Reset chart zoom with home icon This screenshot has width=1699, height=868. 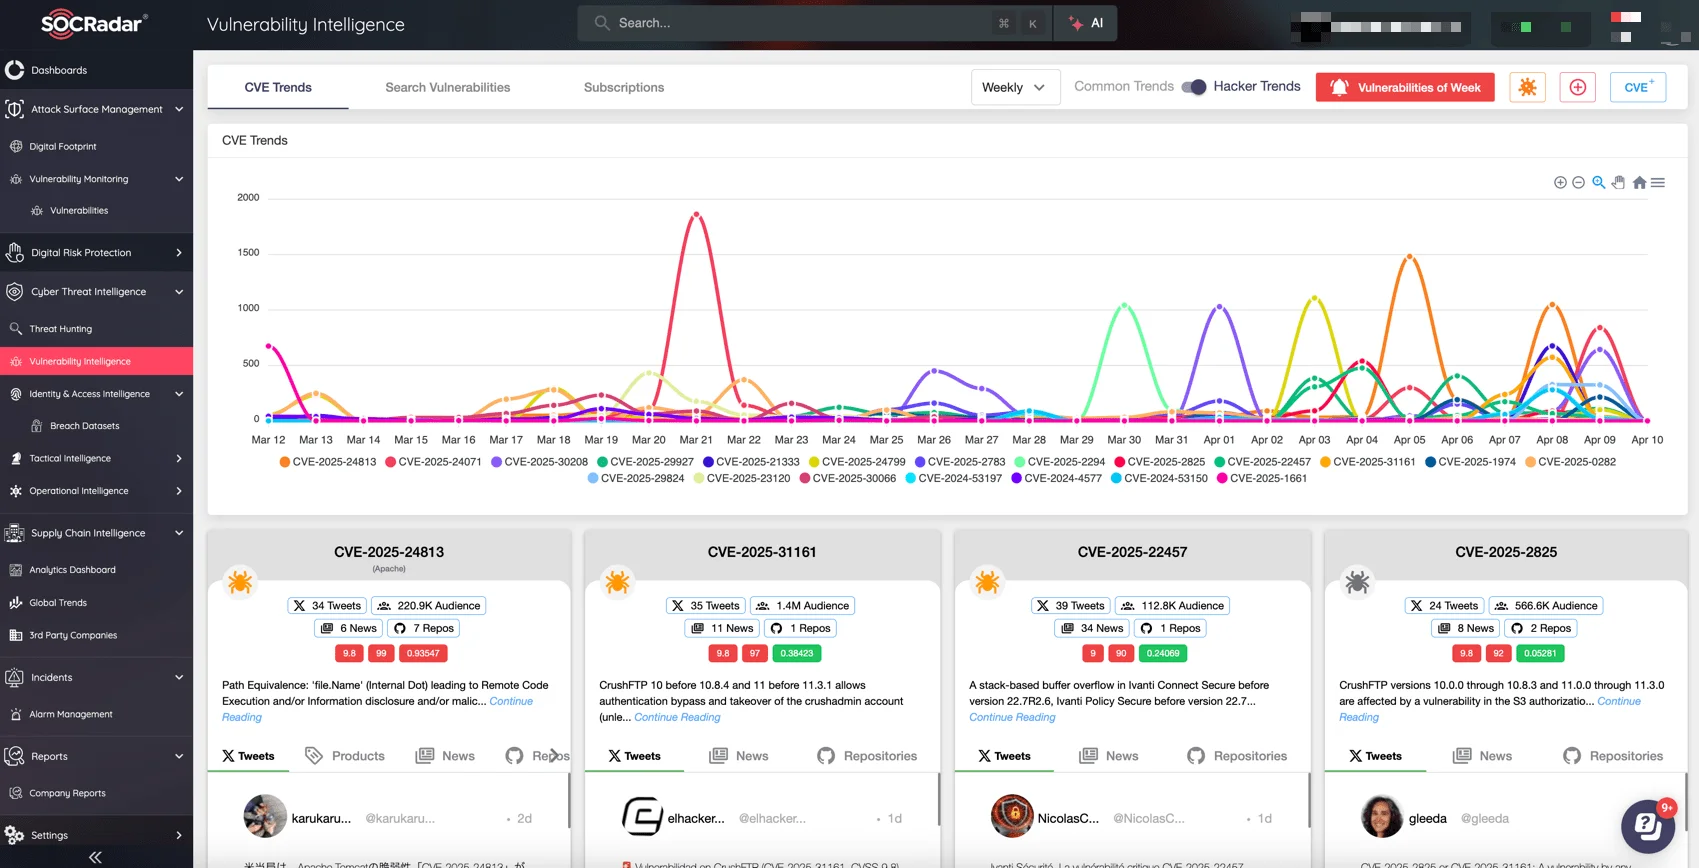(x=1639, y=182)
